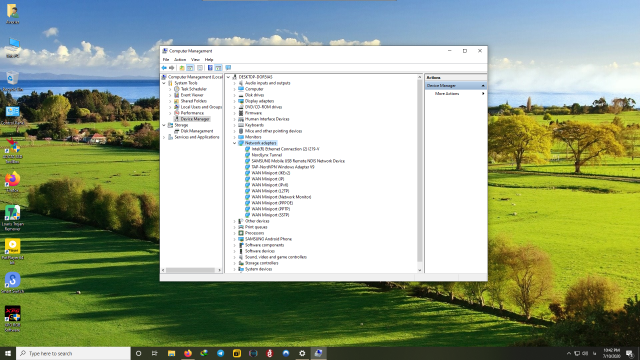640x360 pixels.
Task: Expand the Audio inputs and outputs category
Action: pos(235,83)
